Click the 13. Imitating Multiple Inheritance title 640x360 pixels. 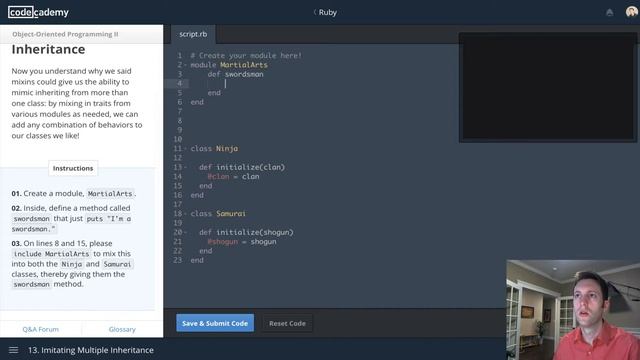coord(91,350)
